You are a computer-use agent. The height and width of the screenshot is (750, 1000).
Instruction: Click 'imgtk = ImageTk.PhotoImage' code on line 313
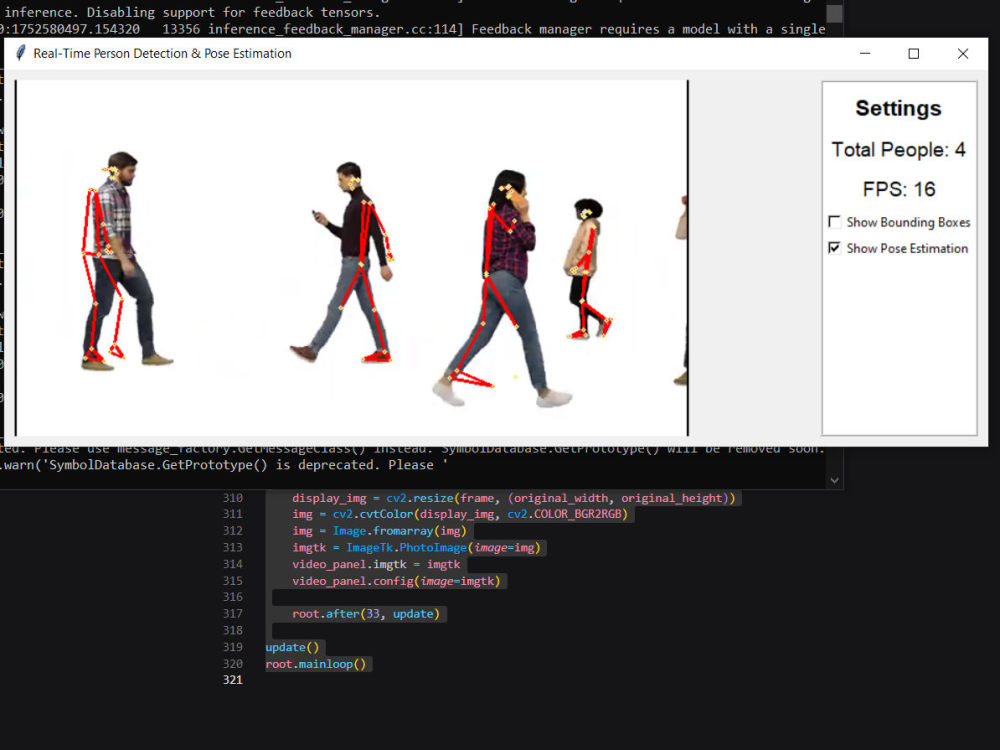pyautogui.click(x=379, y=547)
